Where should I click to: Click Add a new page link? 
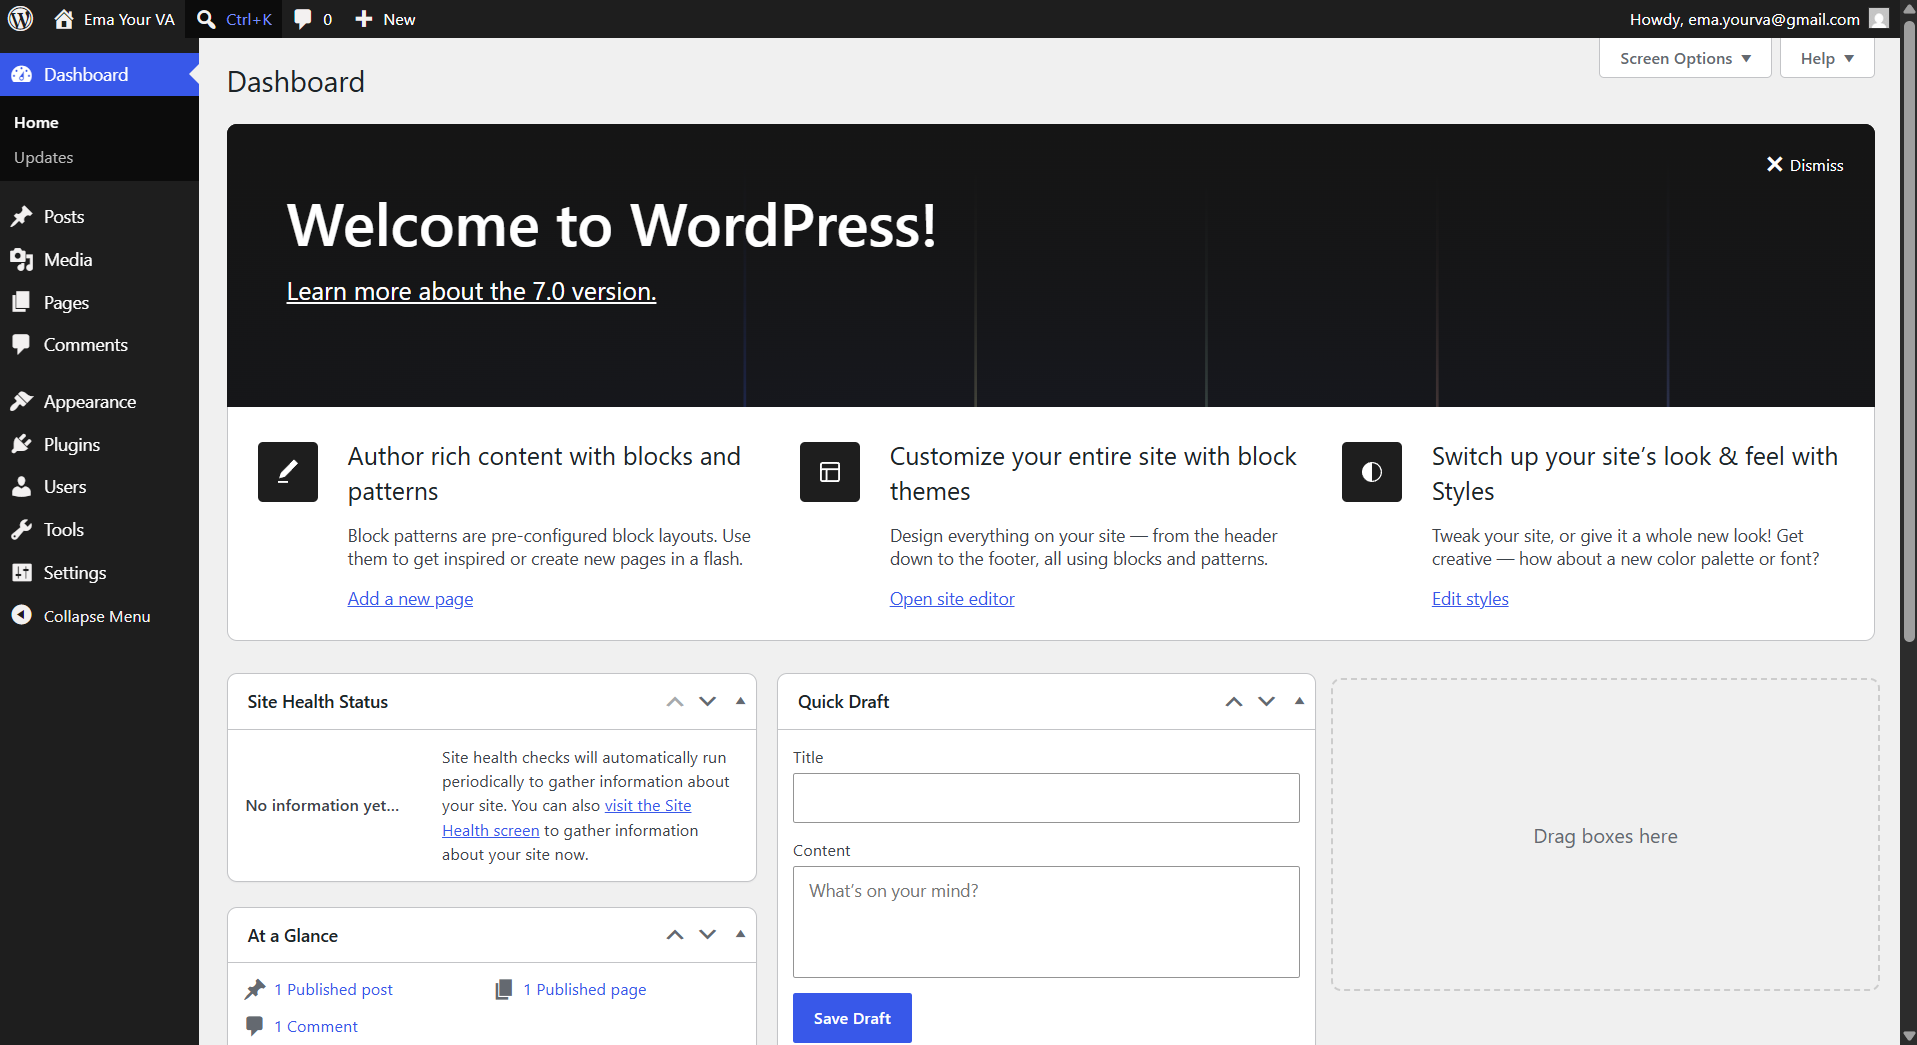[410, 599]
